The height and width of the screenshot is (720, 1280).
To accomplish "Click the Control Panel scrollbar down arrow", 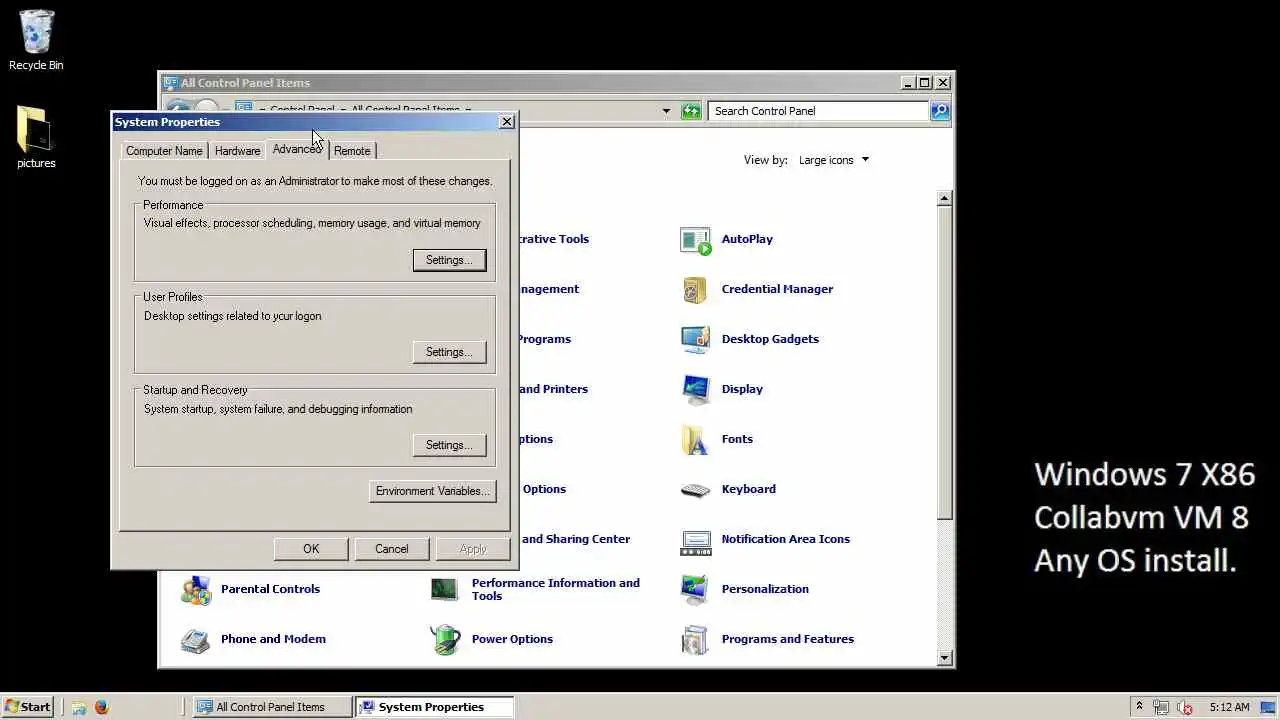I will 945,658.
